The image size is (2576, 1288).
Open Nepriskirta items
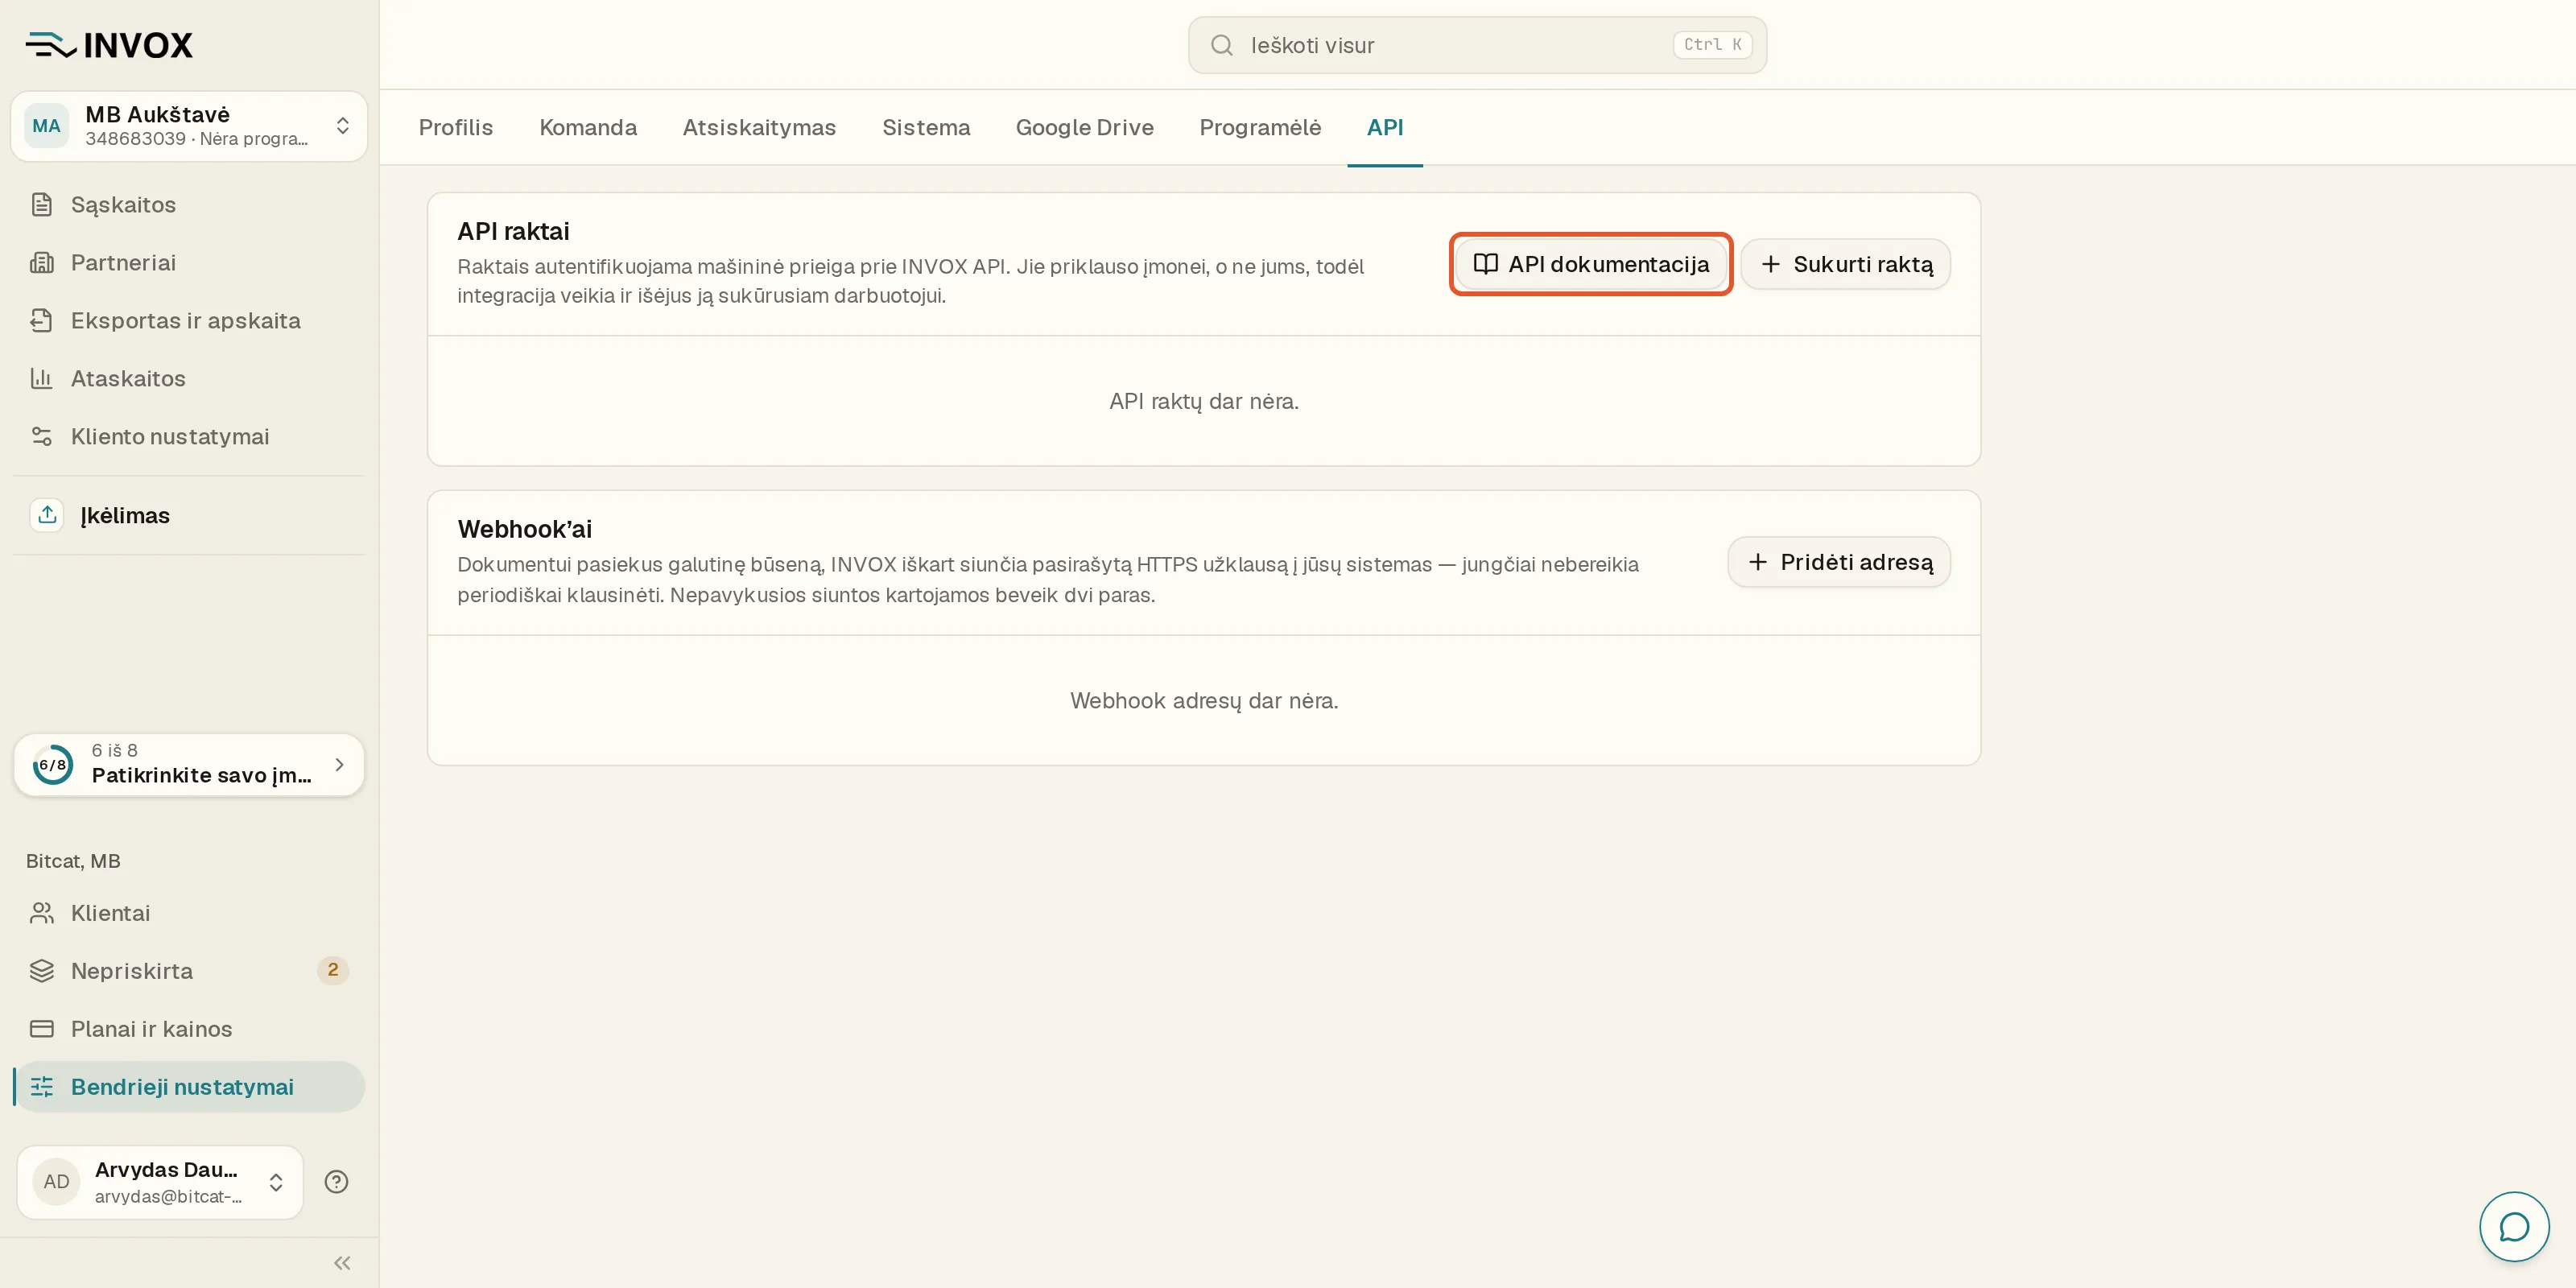(189, 971)
